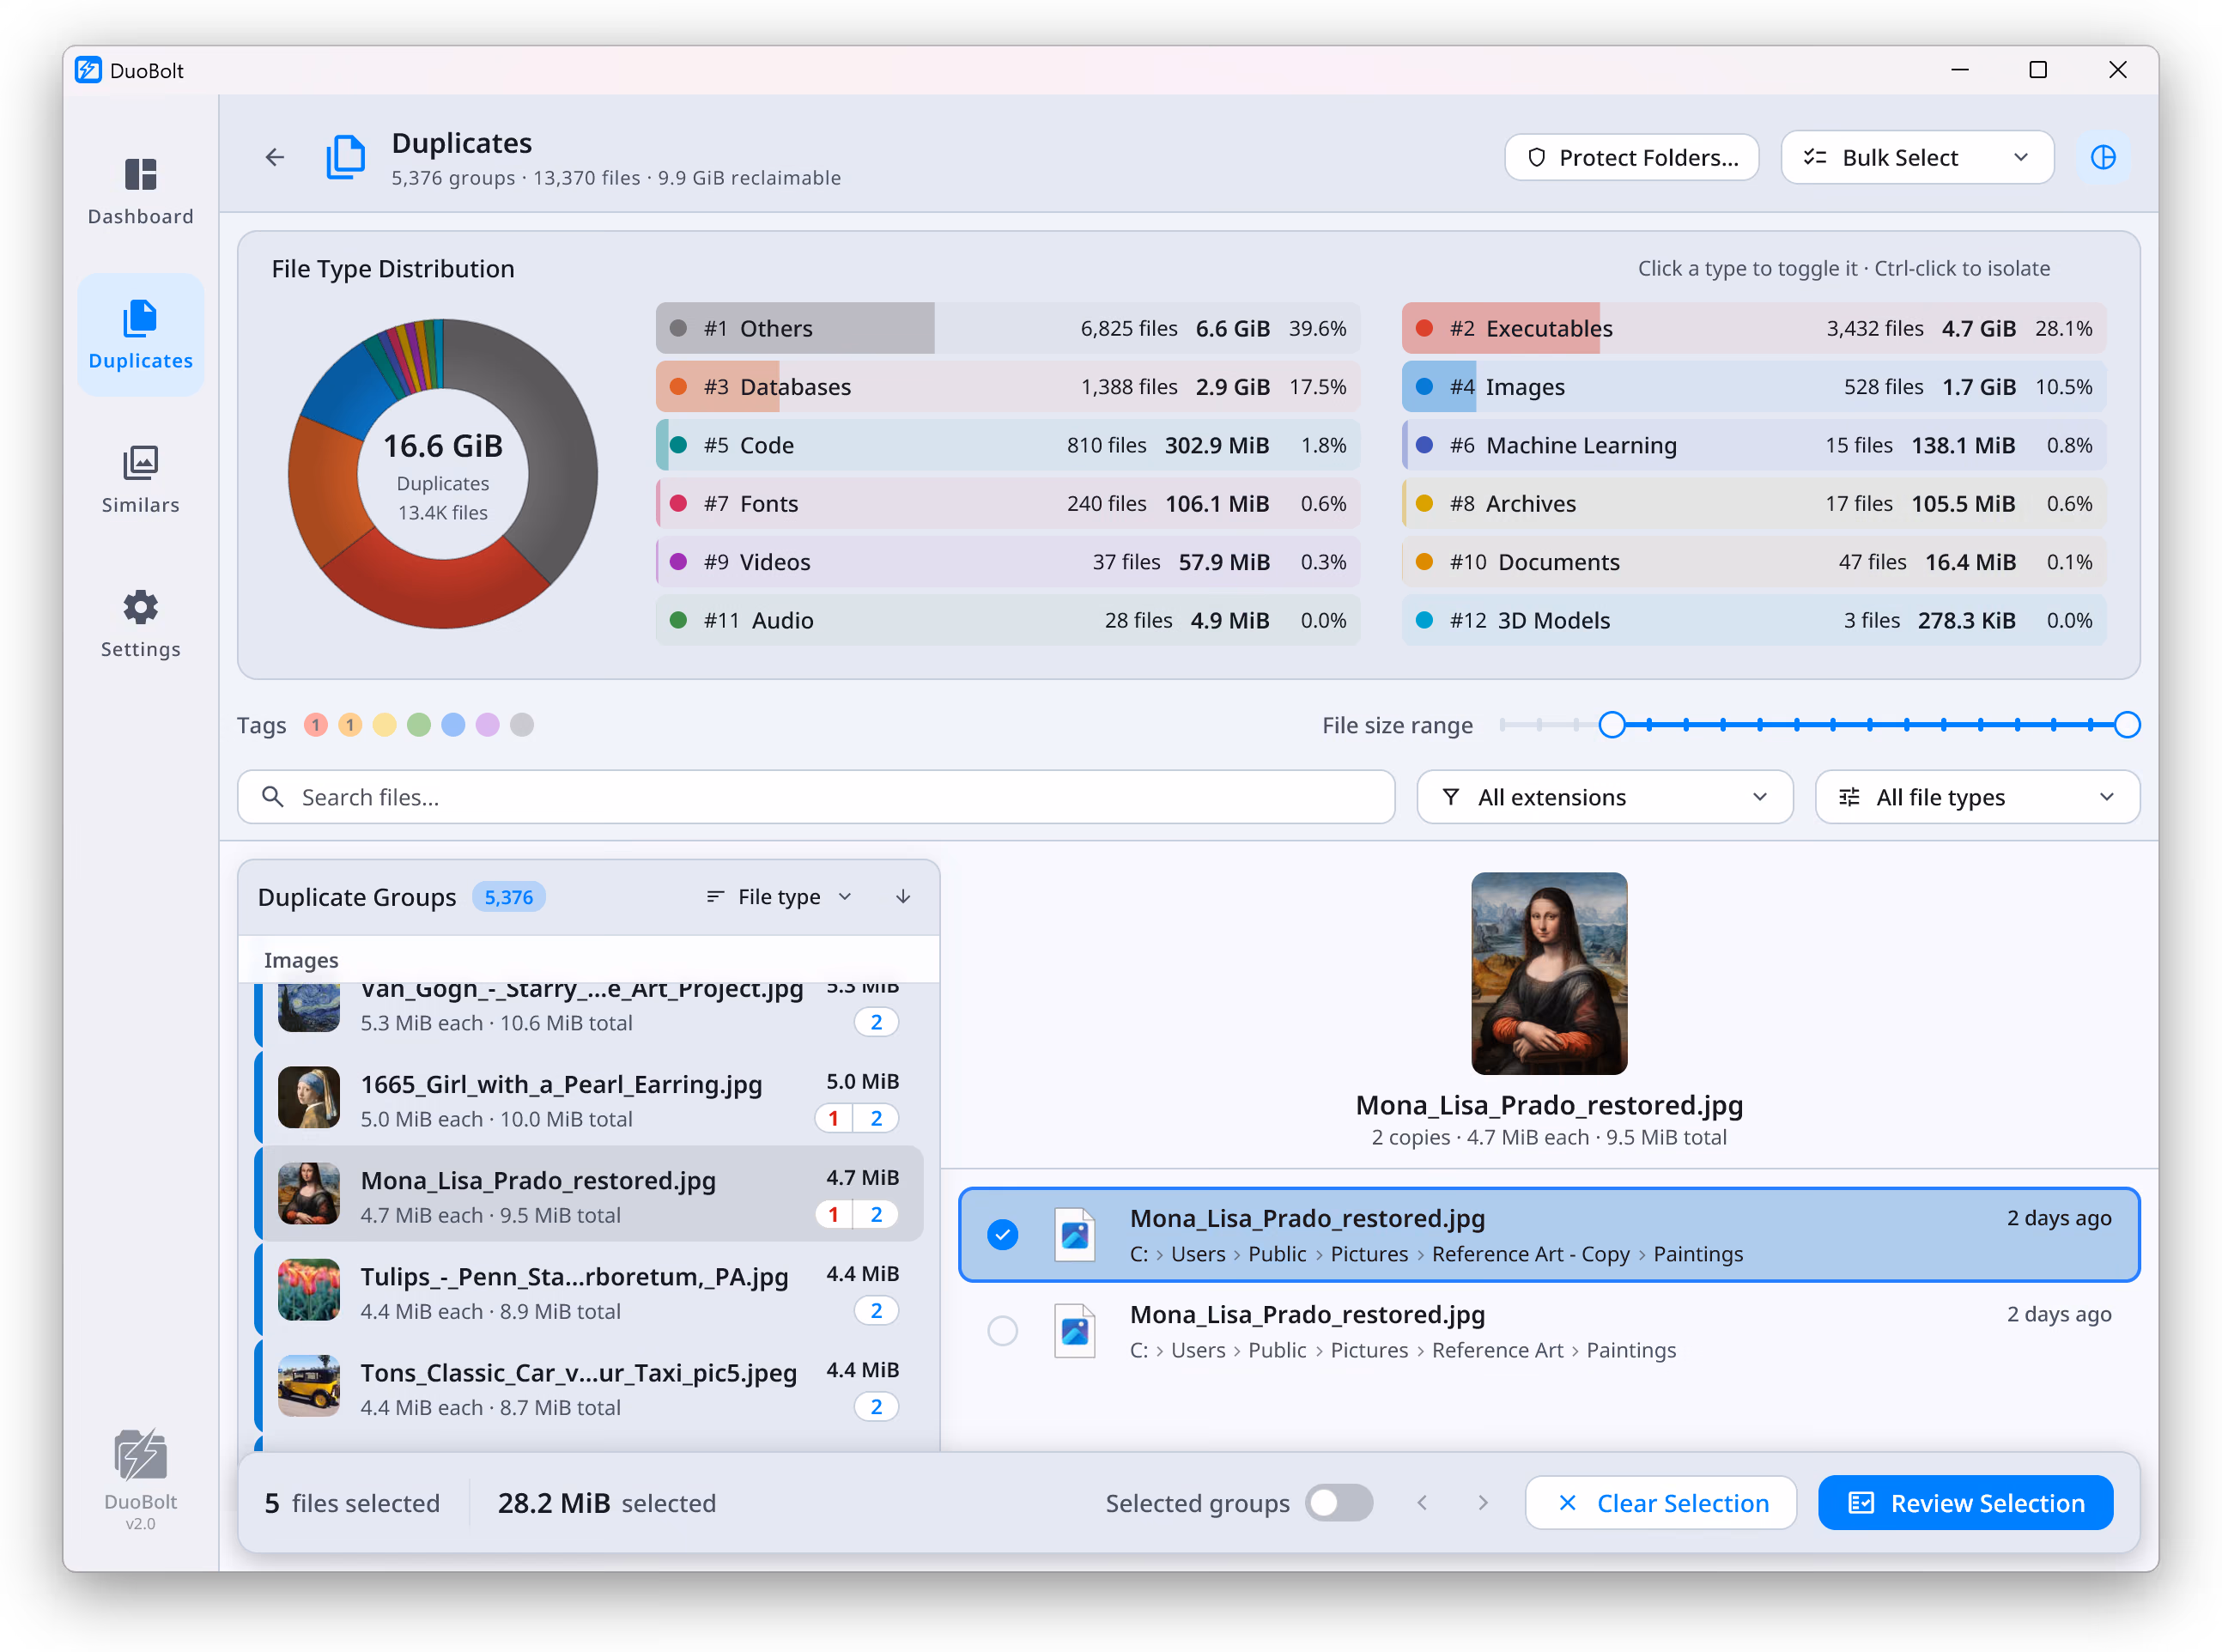Open the Similars sidebar icon
This screenshot has width=2222, height=1652.
click(140, 463)
